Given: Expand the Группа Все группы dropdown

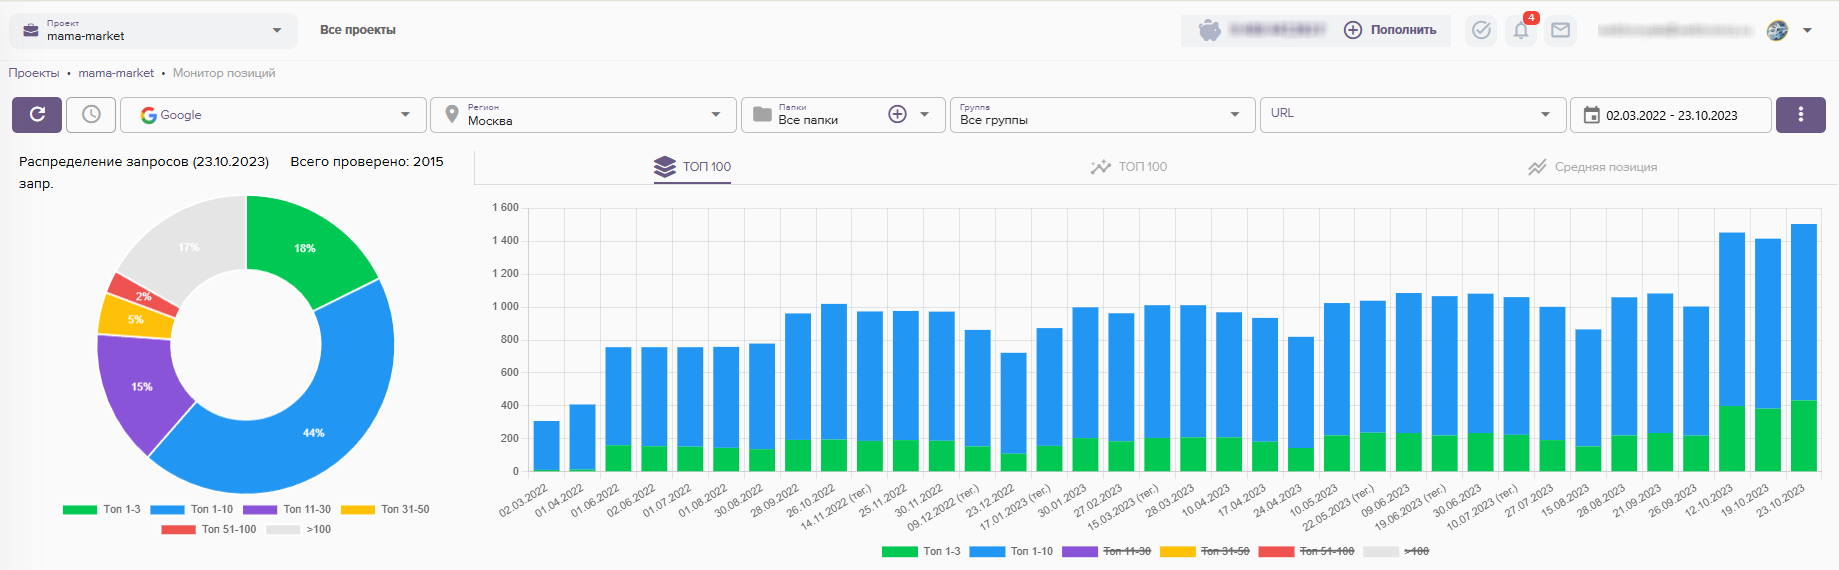Looking at the screenshot, I should pos(1101,115).
